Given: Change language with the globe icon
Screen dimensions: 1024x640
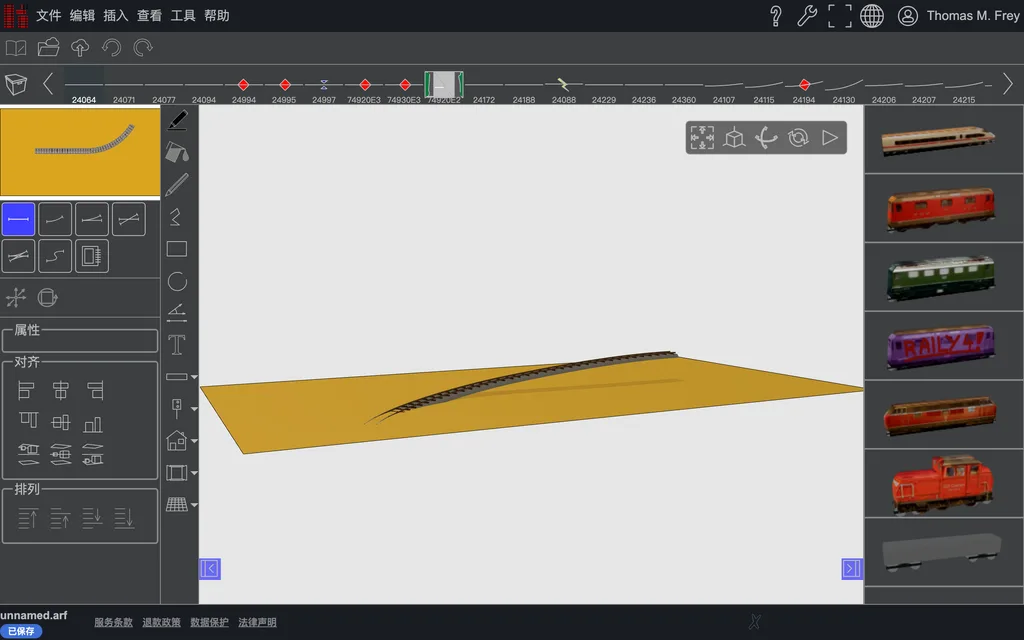Looking at the screenshot, I should tap(872, 16).
